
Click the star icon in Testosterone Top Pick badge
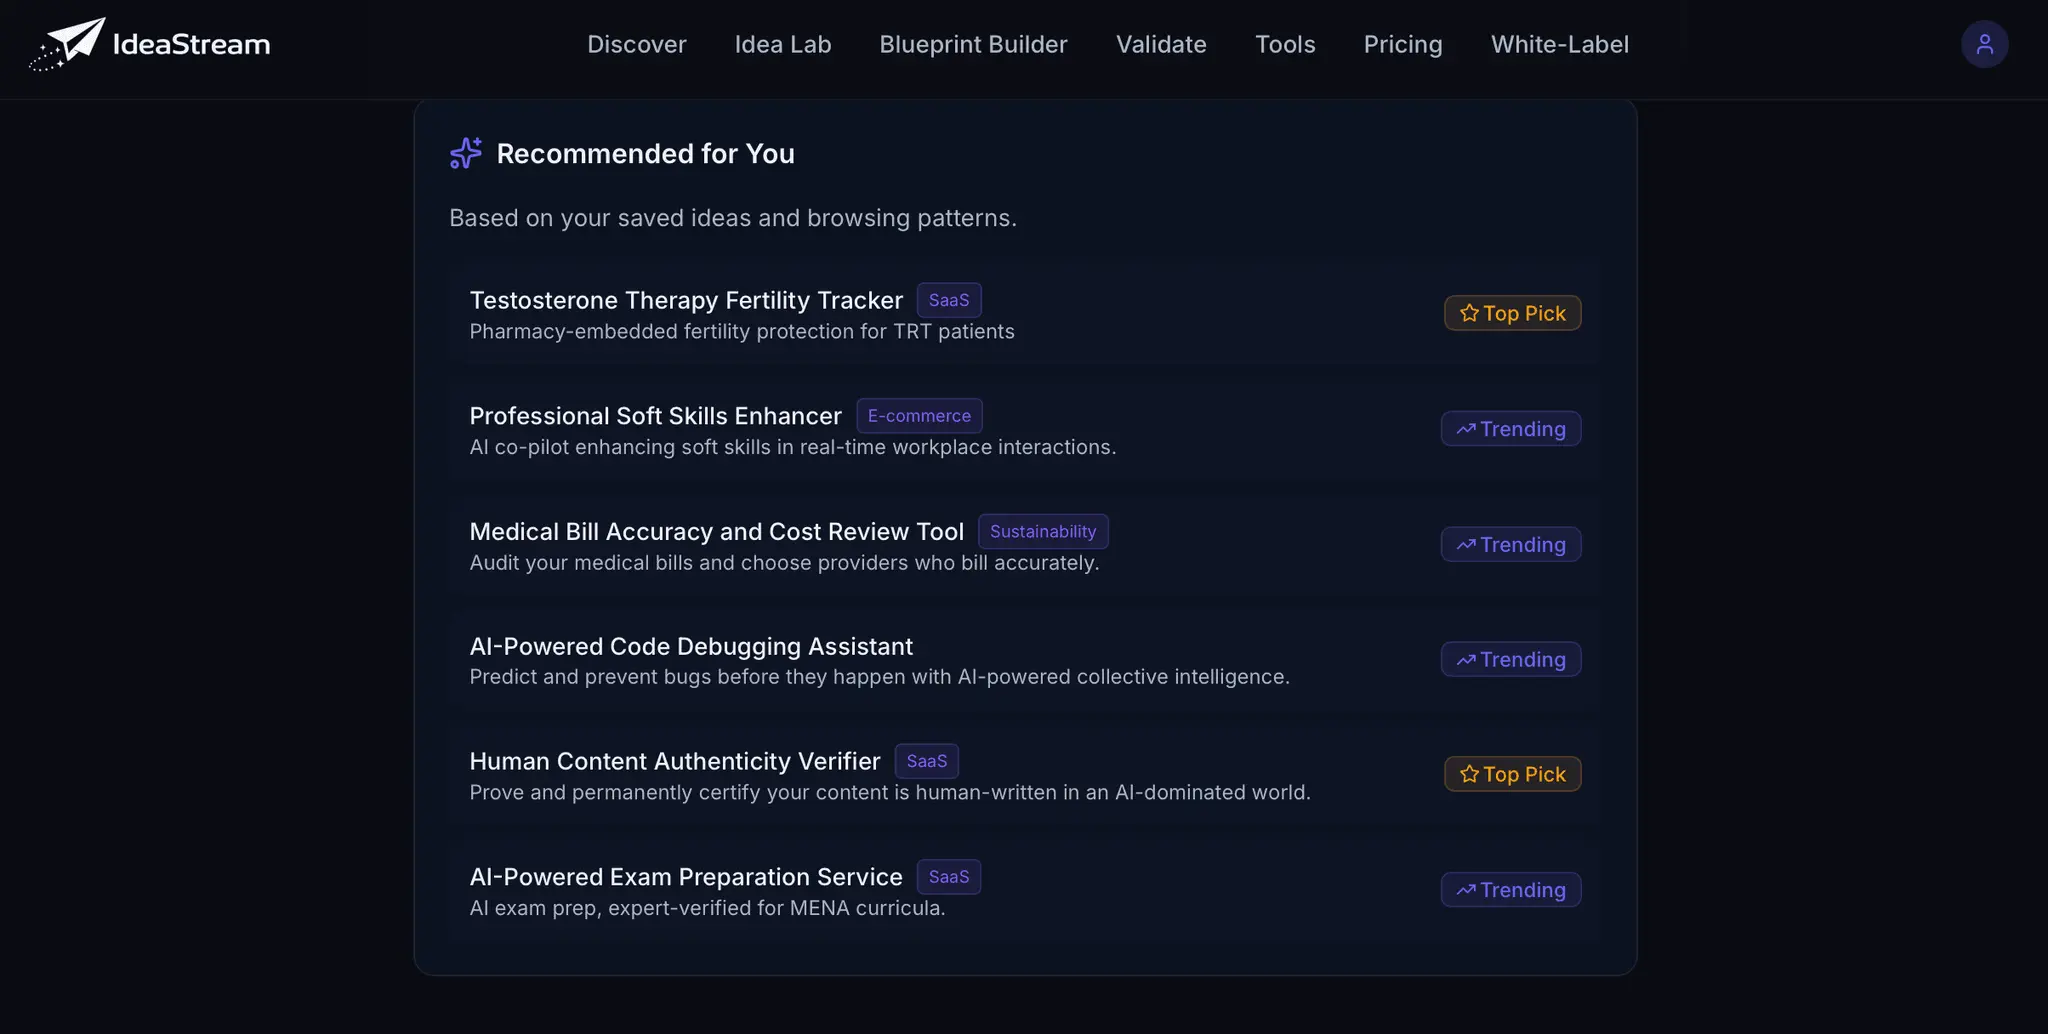[x=1469, y=313]
